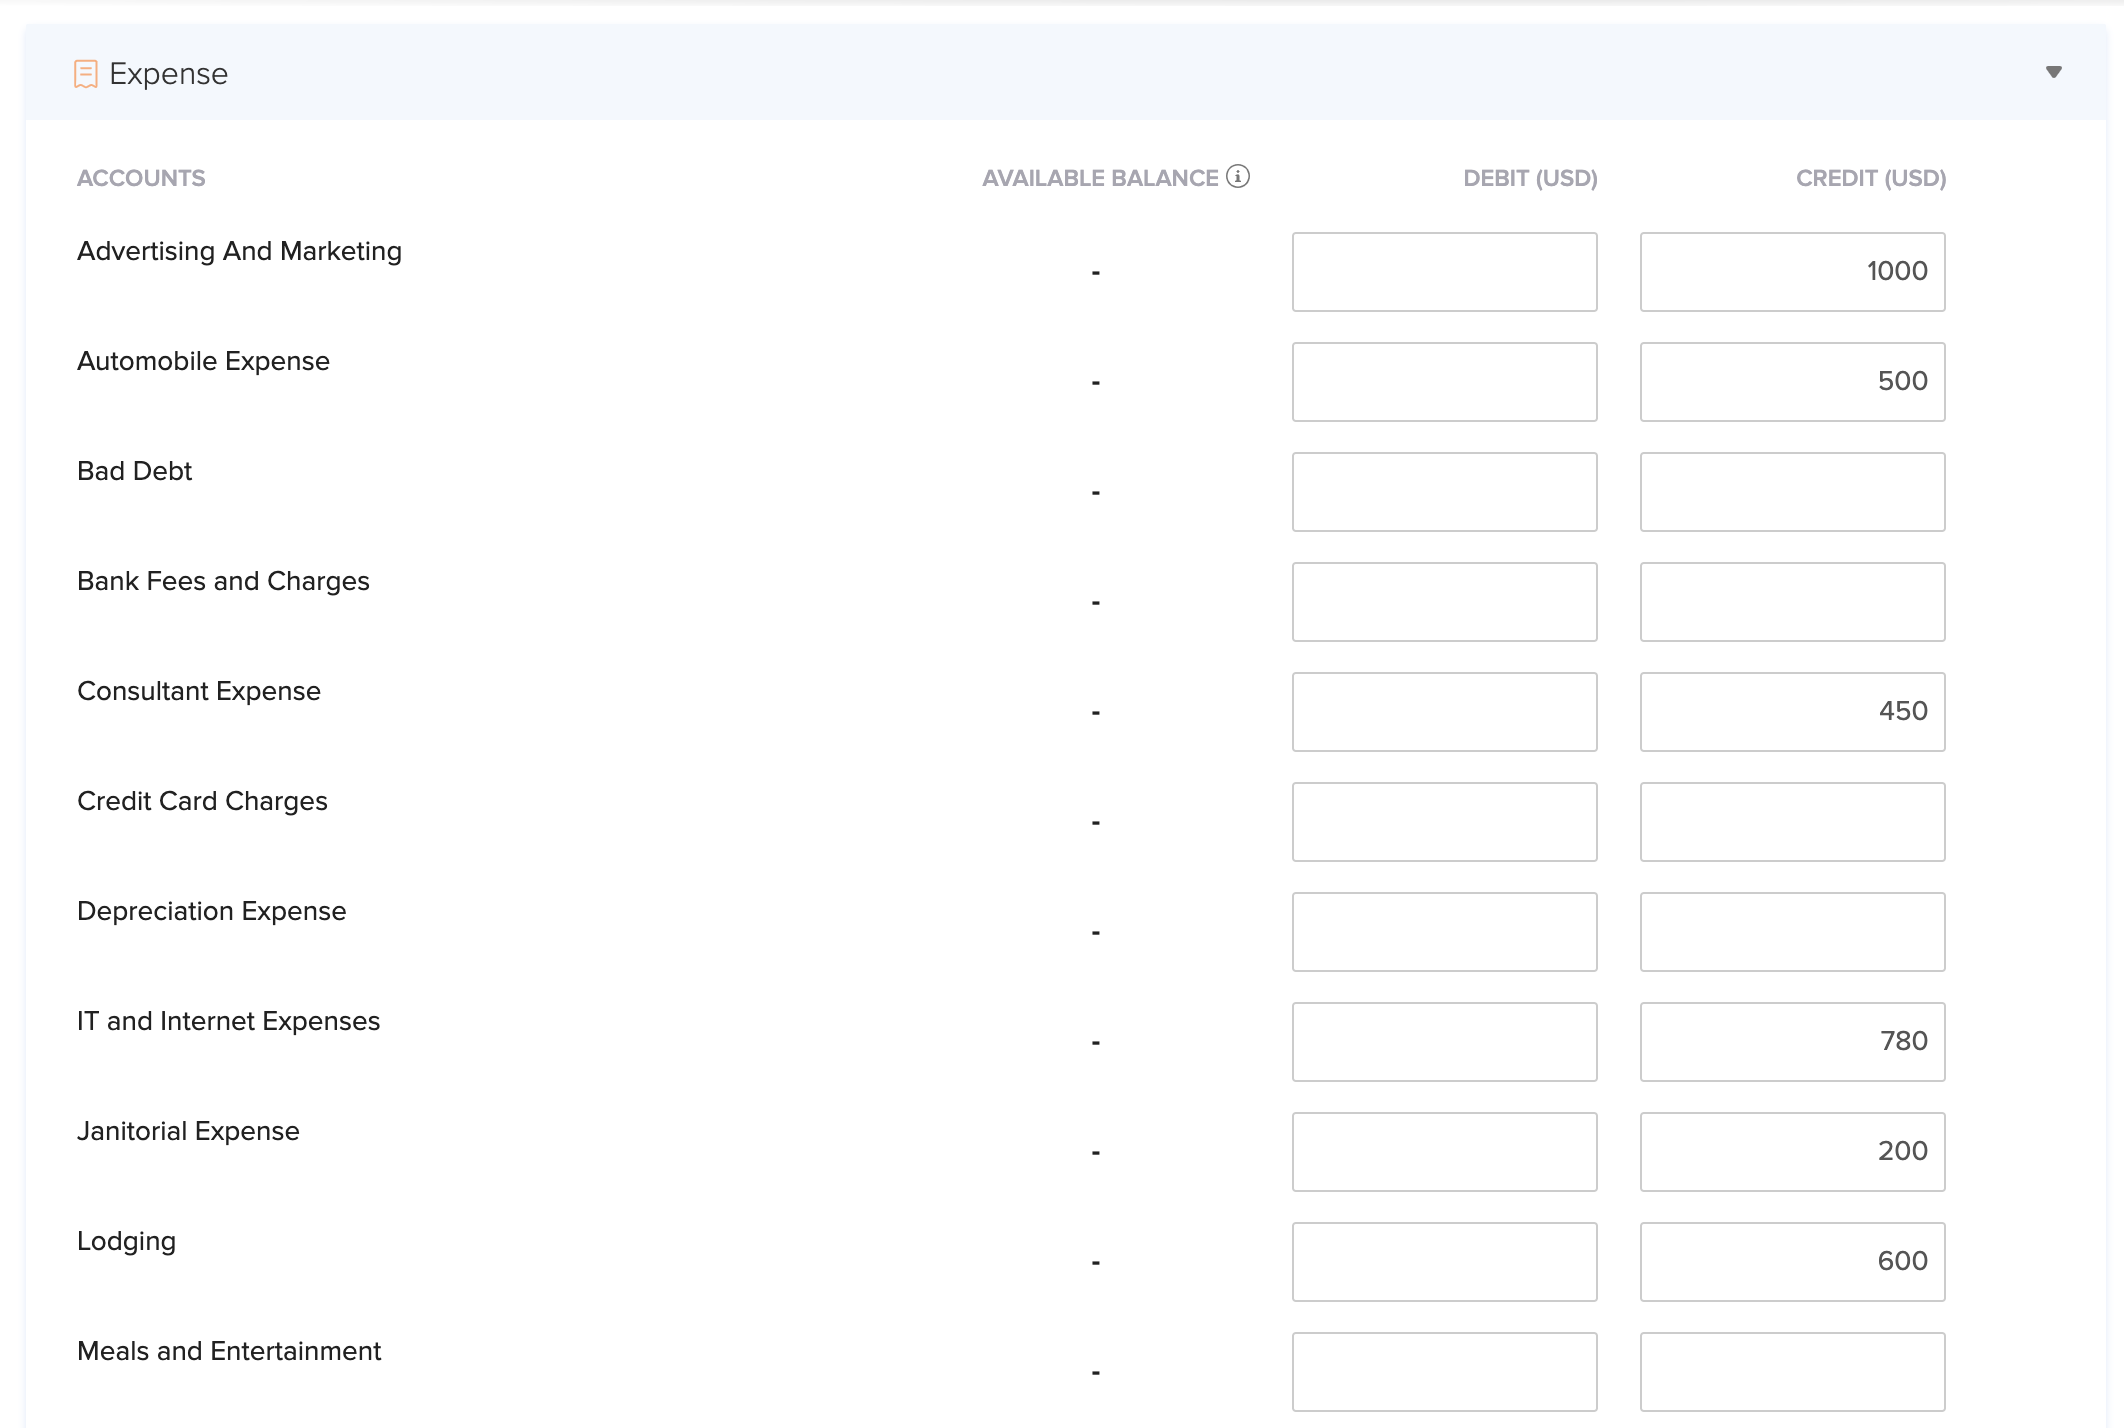Click the Available Balance info icon
Image resolution: width=2124 pixels, height=1428 pixels.
(x=1238, y=177)
